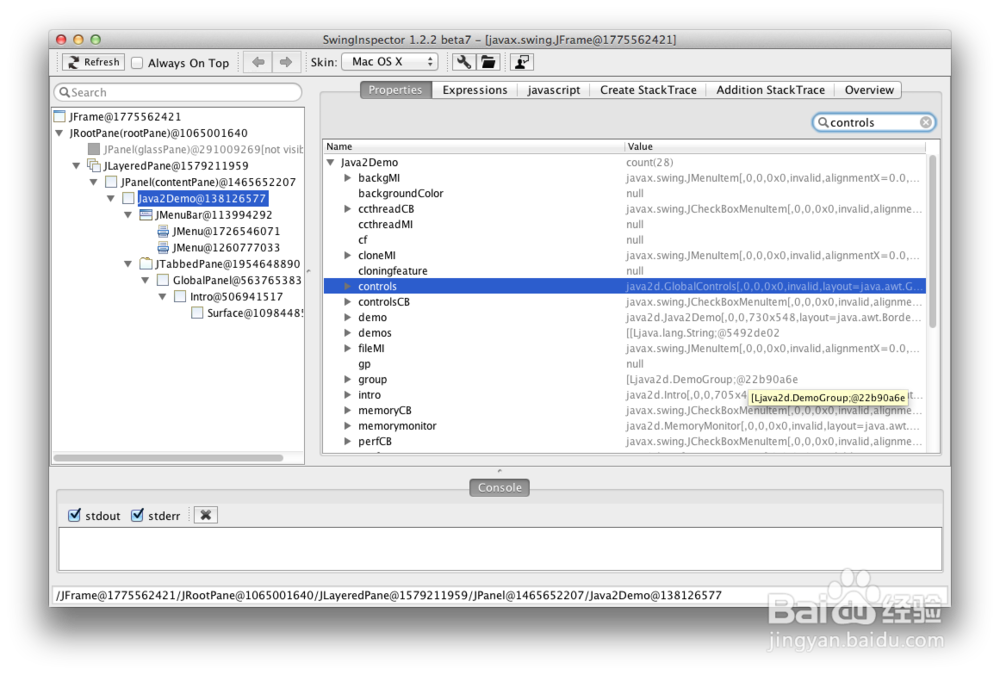Collapse the Intro@506941517 node

(x=162, y=297)
